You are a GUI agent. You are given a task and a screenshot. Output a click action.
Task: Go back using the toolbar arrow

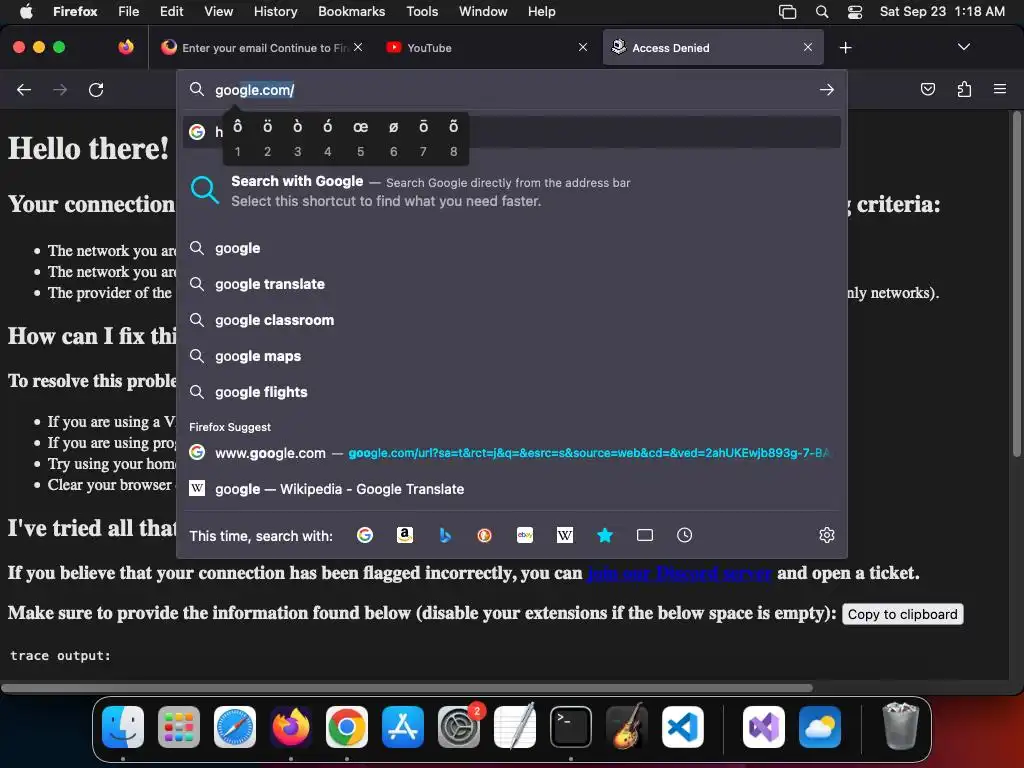click(24, 89)
